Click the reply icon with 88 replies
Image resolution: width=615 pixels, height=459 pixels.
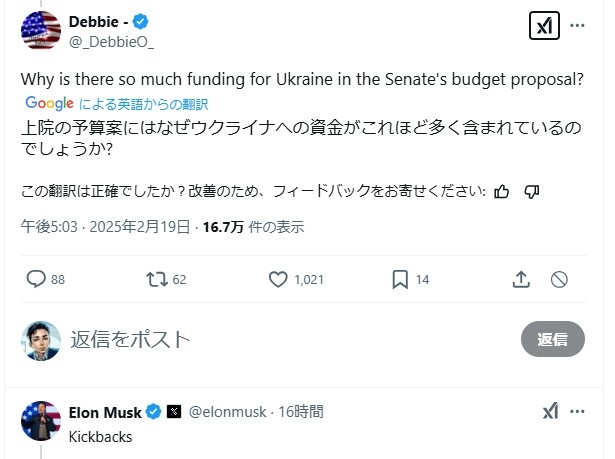point(36,279)
